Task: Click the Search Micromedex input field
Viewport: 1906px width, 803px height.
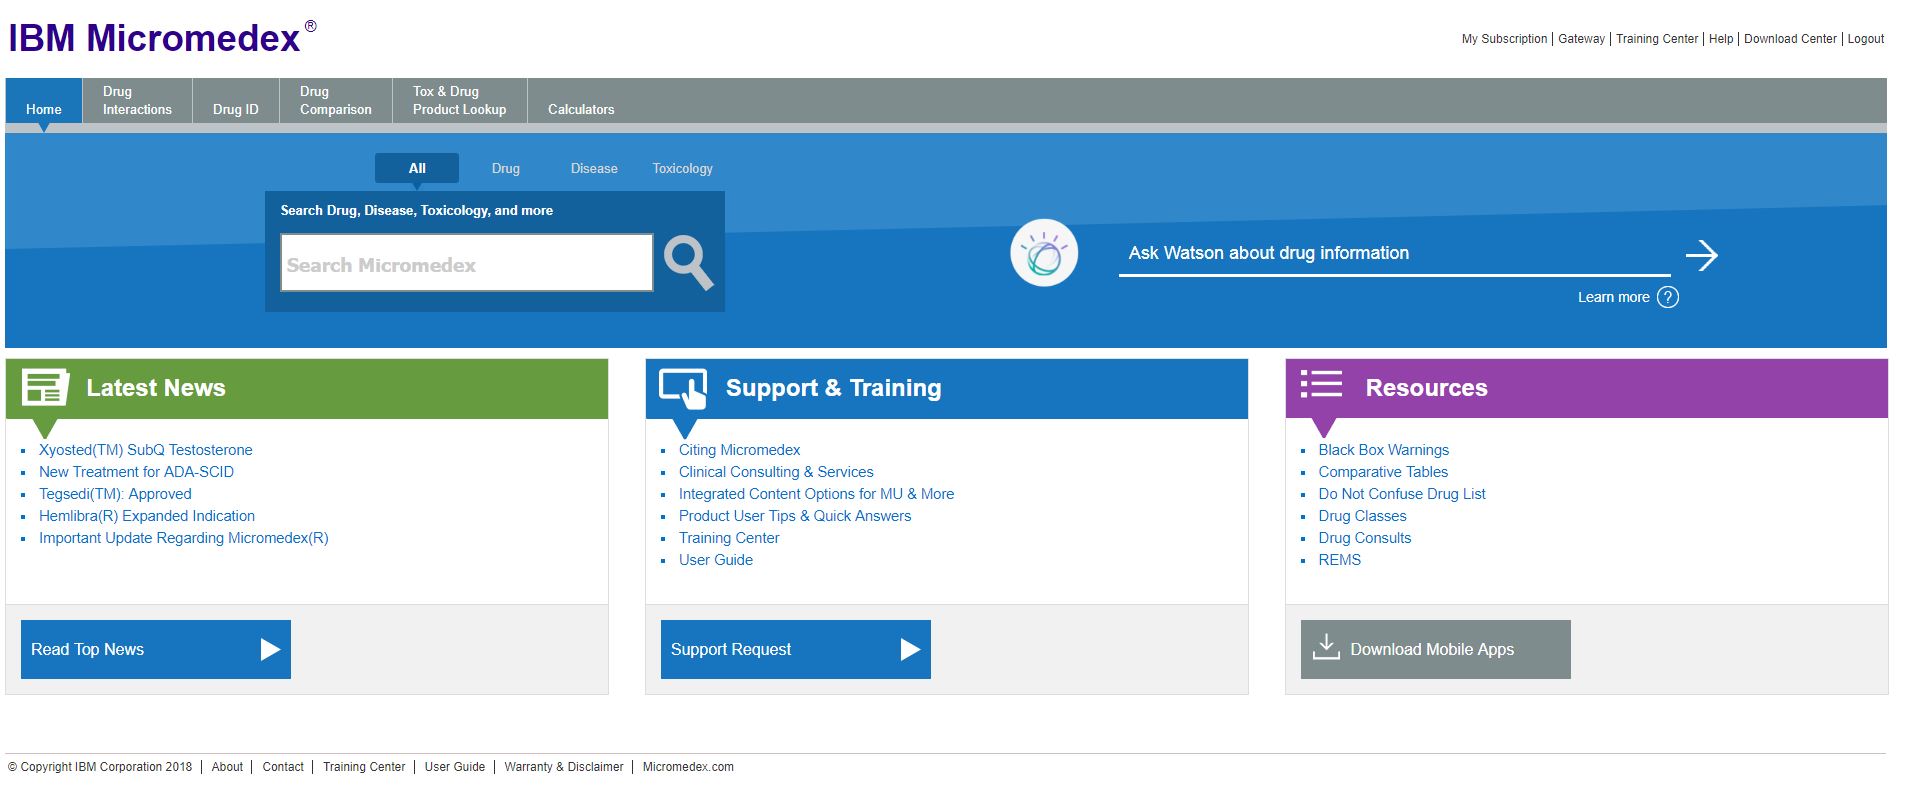Action: tap(467, 263)
